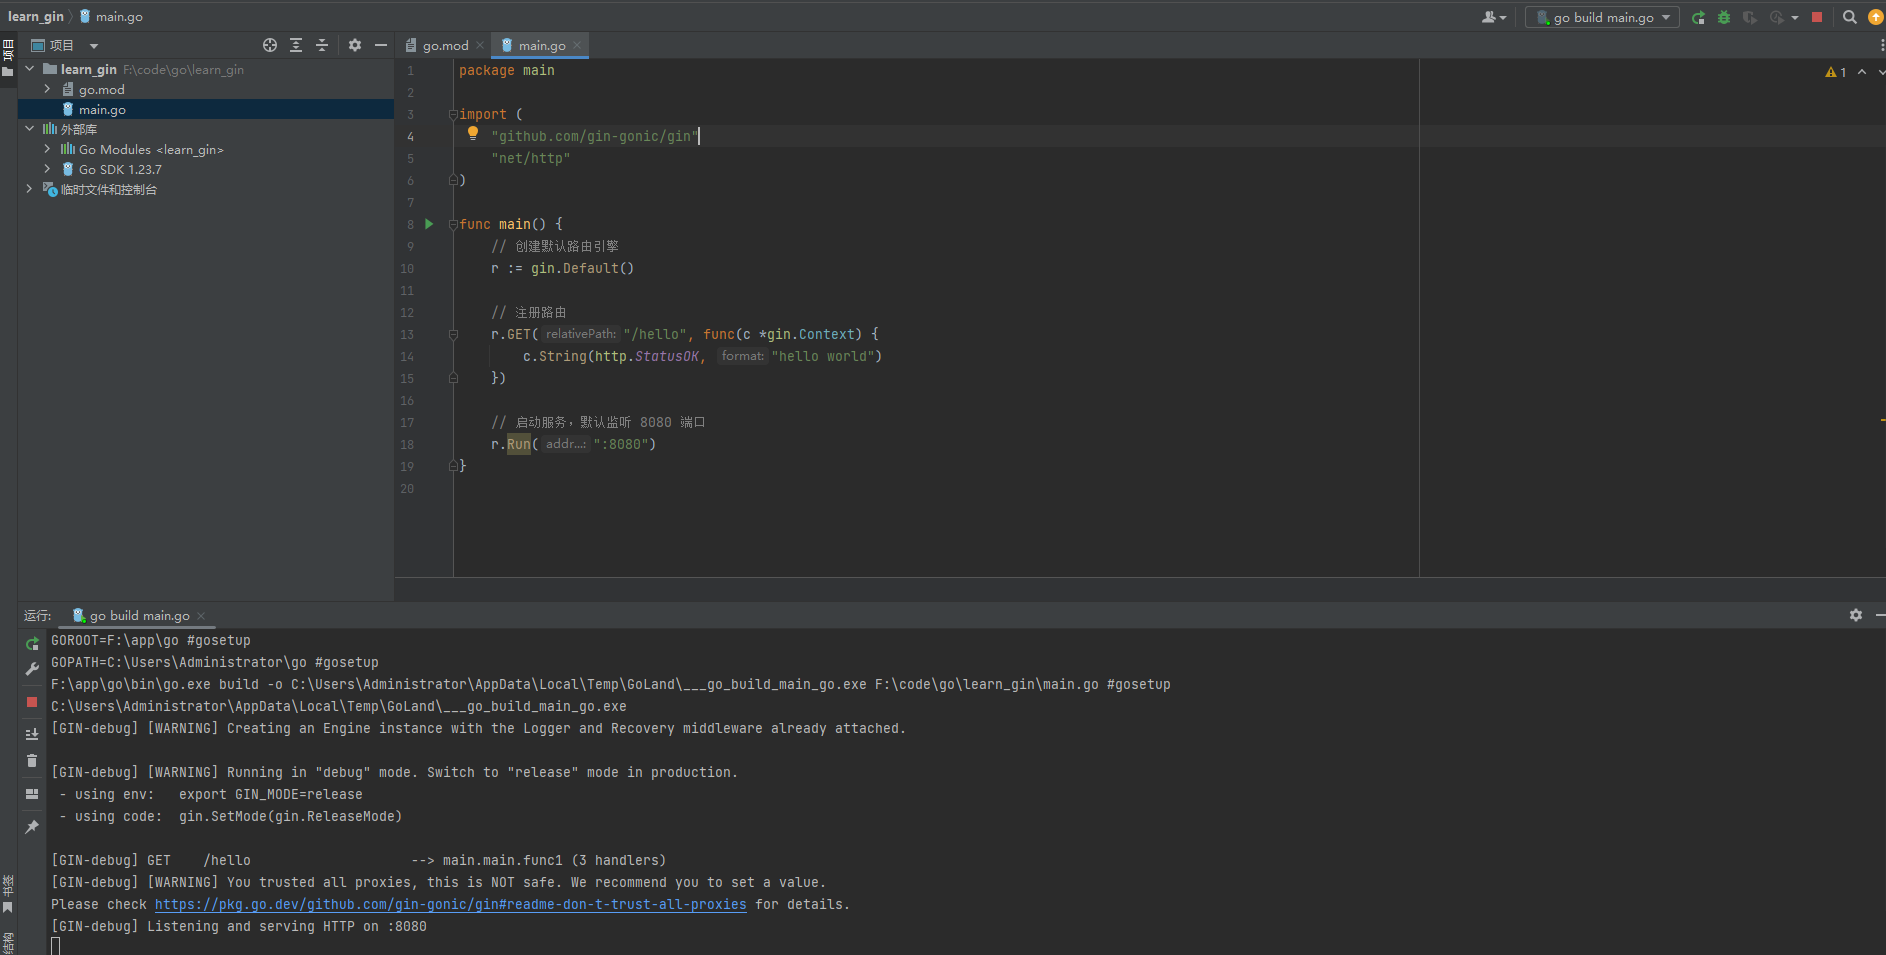Viewport: 1886px width, 955px height.
Task: Stop the running process in top toolbar
Action: point(1817,17)
